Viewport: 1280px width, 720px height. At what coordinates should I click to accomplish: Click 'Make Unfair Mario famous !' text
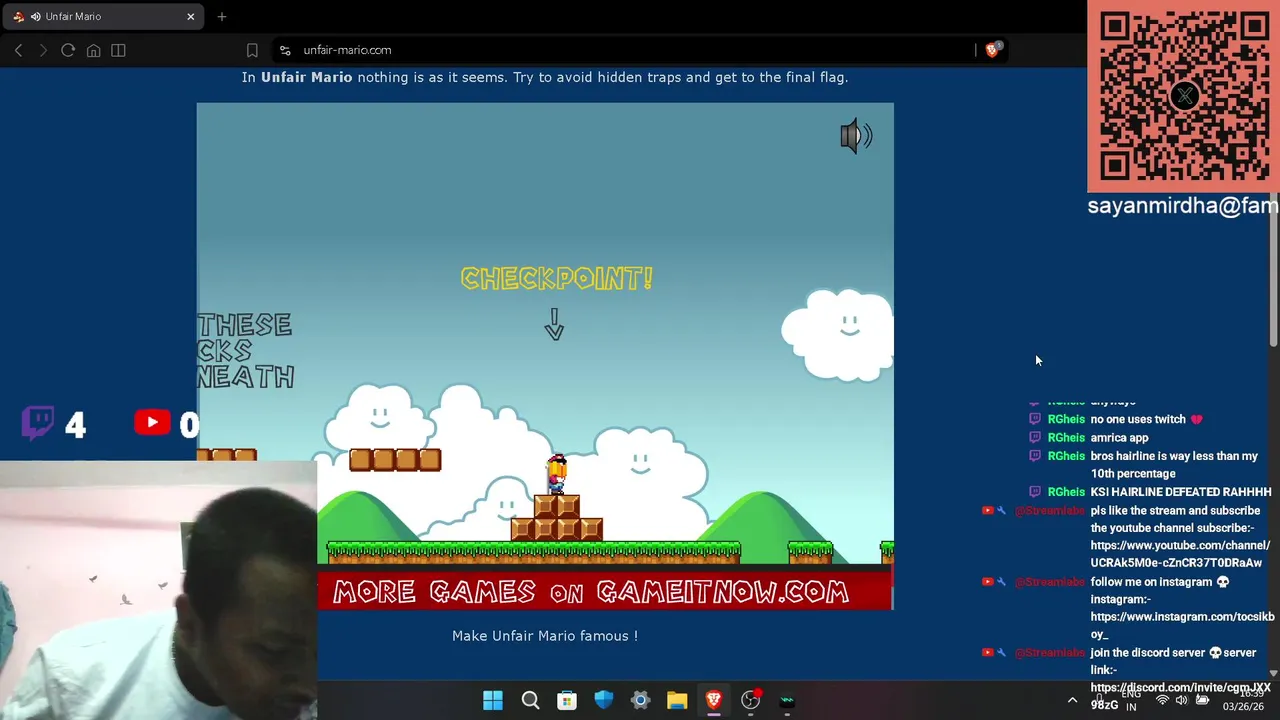(x=545, y=636)
